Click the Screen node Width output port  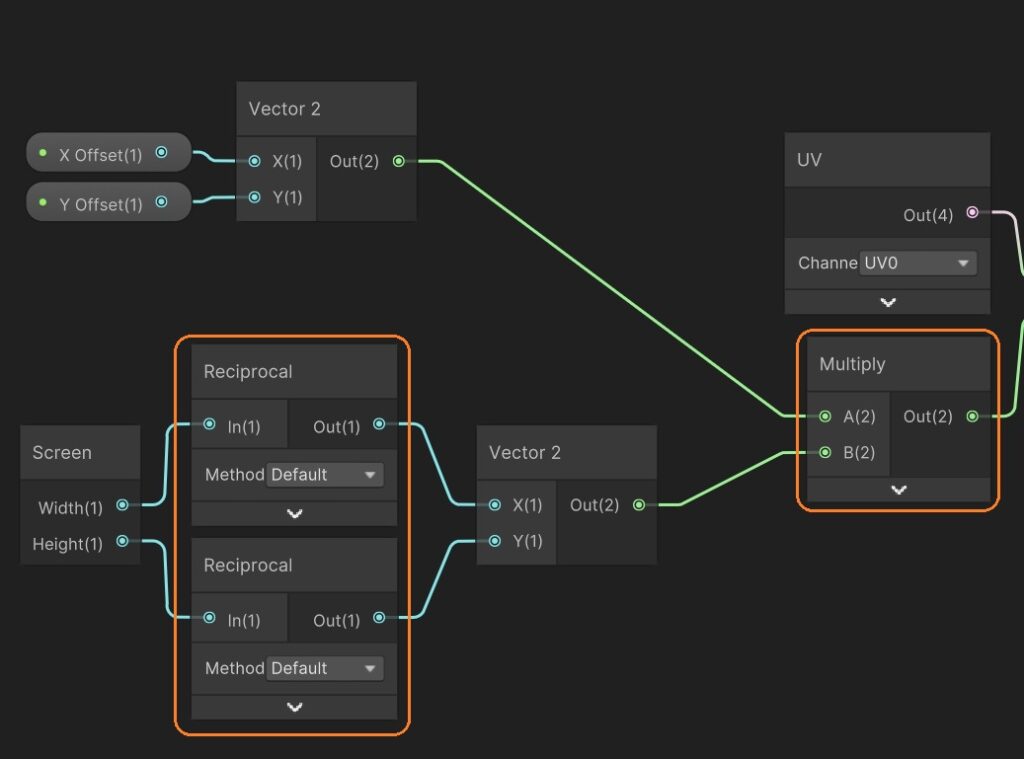coord(122,506)
